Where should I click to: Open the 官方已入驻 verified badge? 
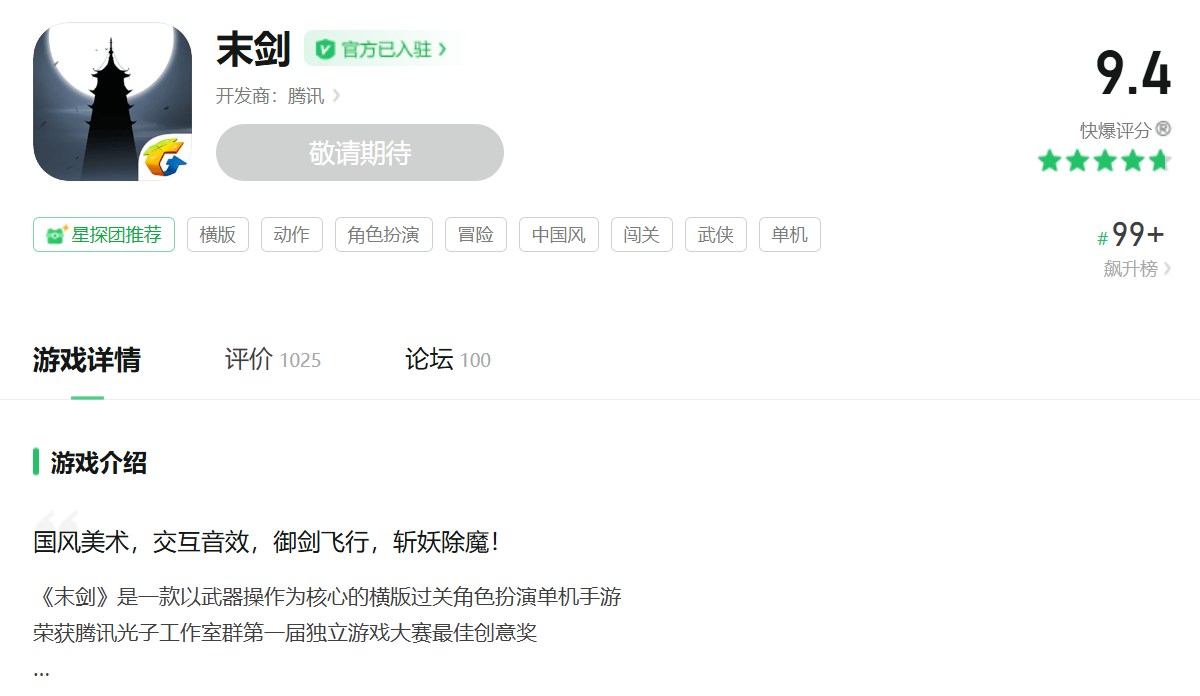pos(381,49)
